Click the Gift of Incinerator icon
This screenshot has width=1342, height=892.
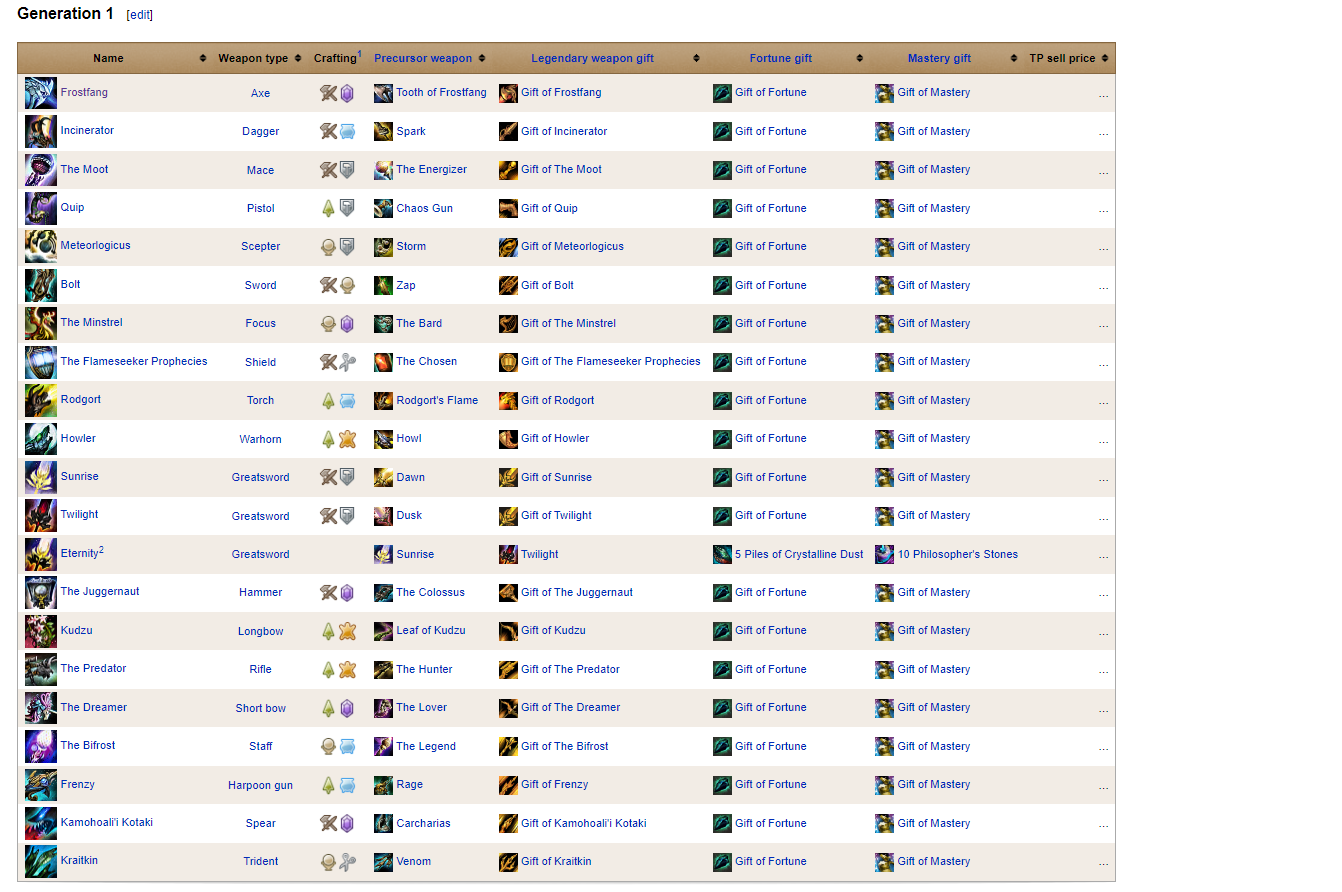tap(508, 131)
